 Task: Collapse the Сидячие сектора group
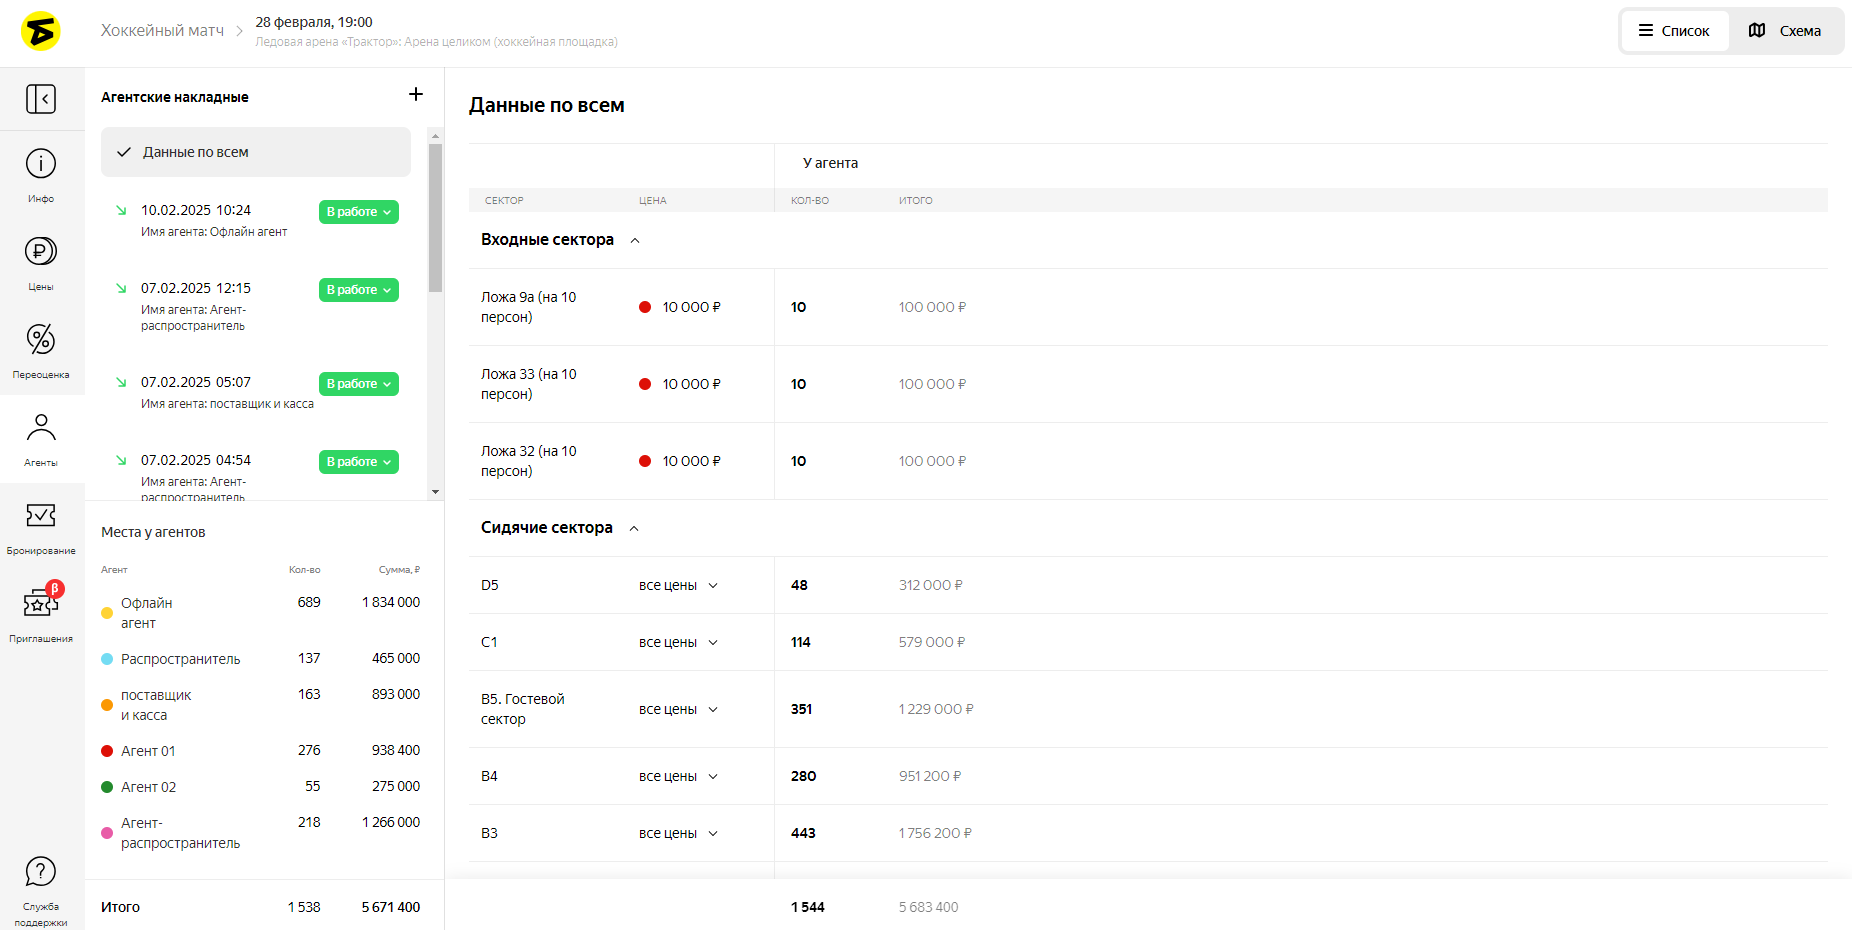[634, 528]
